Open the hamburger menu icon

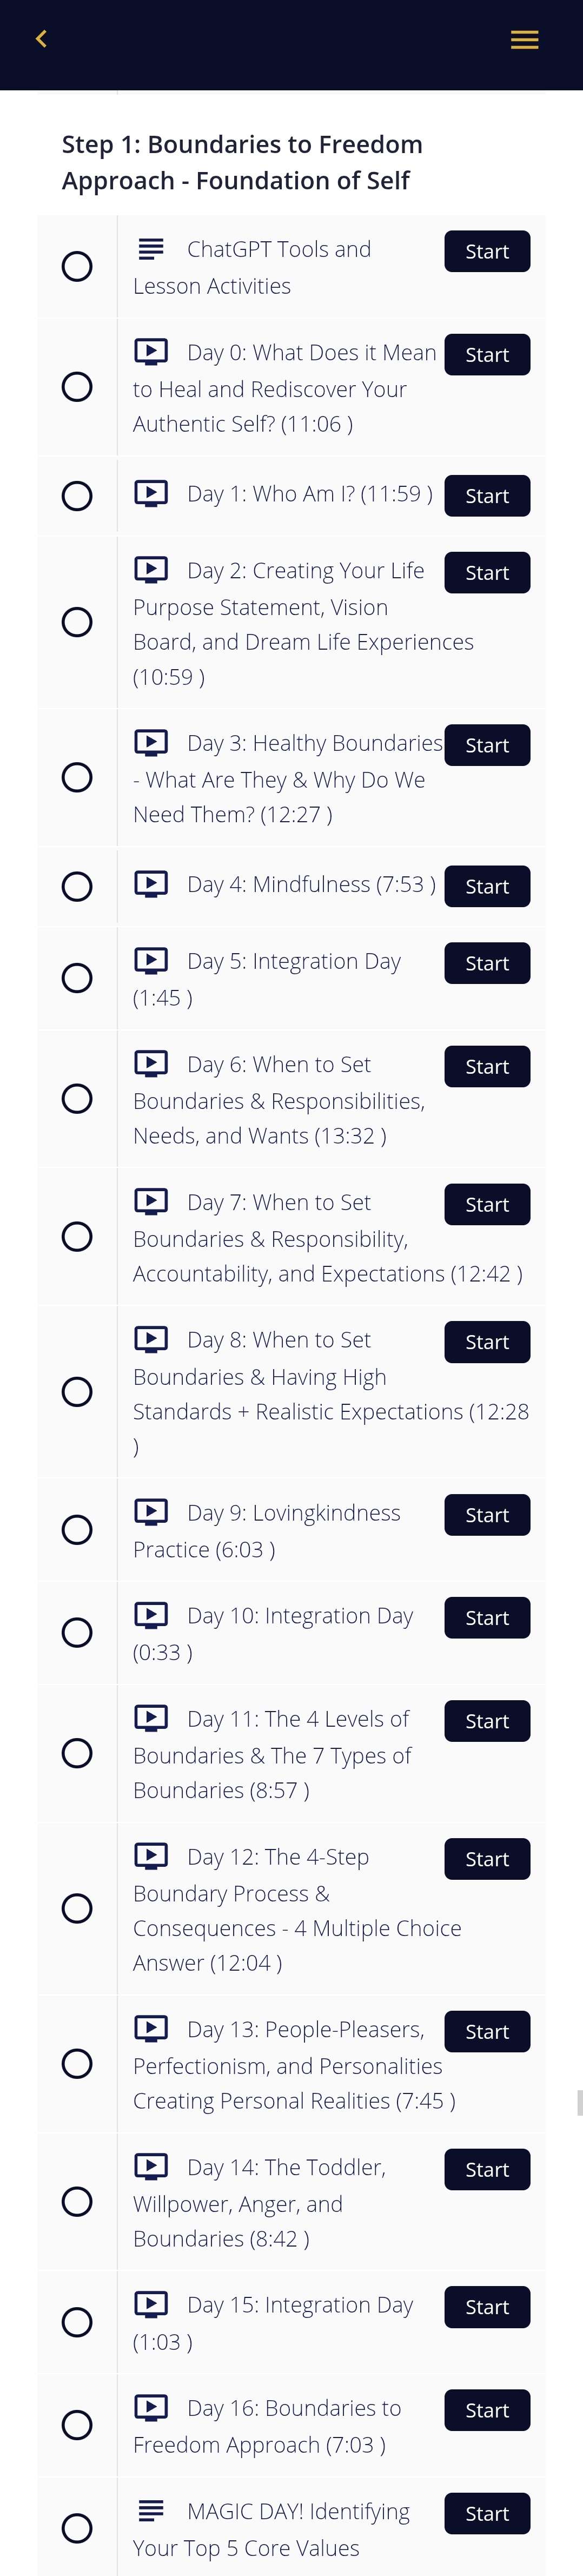pos(524,40)
